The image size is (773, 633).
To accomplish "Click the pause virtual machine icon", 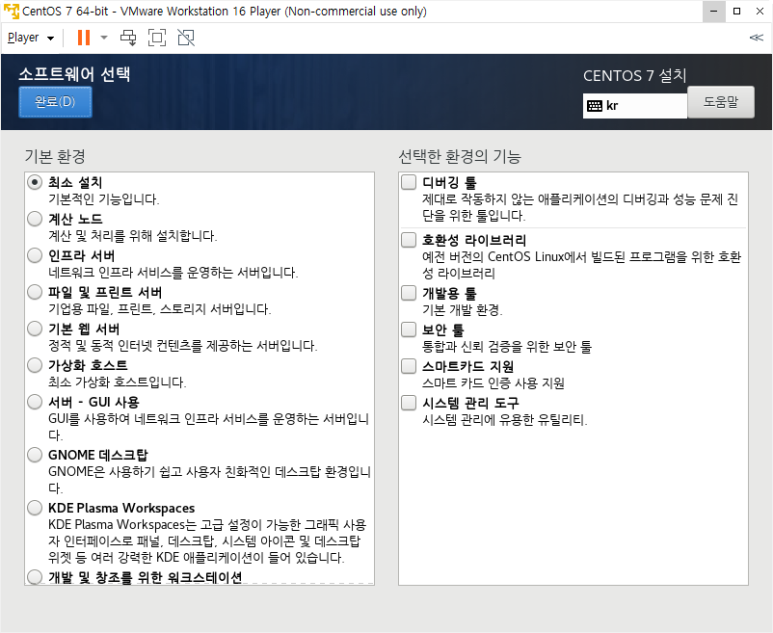I will (84, 37).
